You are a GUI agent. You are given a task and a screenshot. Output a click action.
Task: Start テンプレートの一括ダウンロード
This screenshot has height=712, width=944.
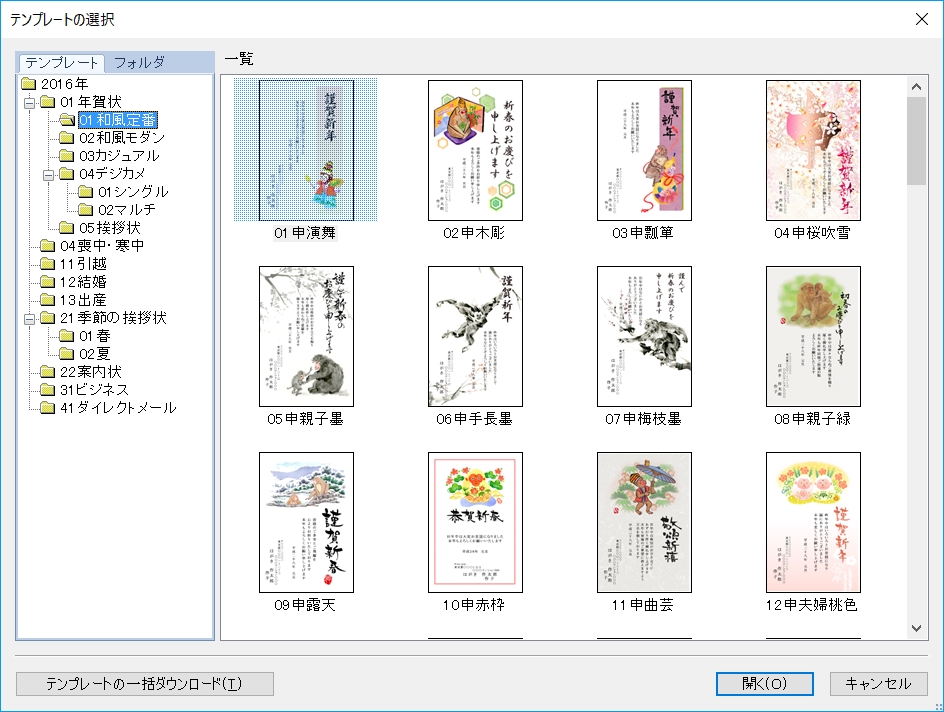144,684
